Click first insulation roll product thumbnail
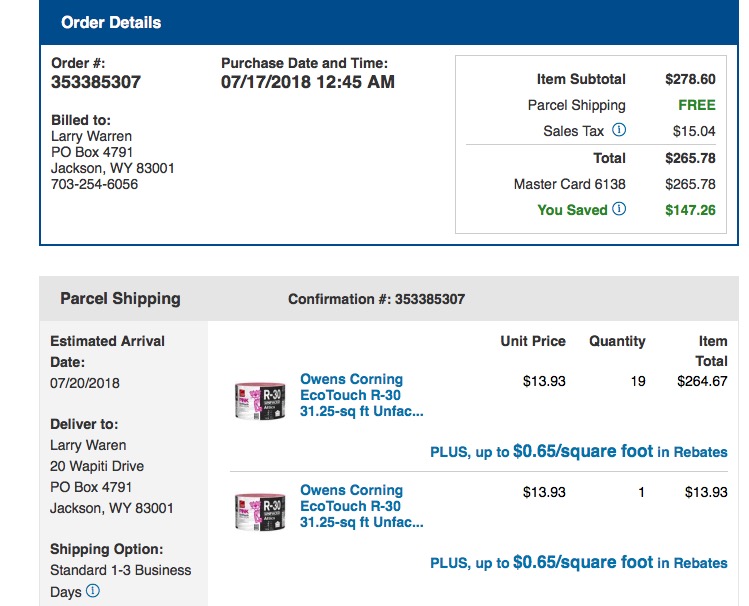The width and height of the screenshot is (749, 606). (260, 401)
